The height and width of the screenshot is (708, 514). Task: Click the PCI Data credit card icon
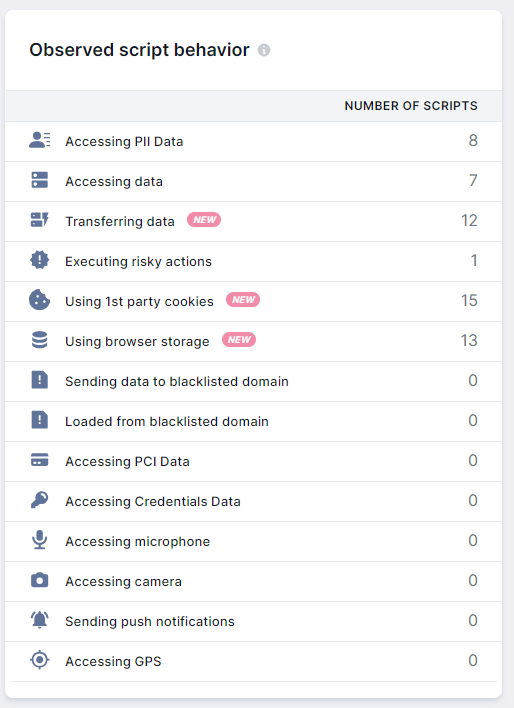pos(40,460)
